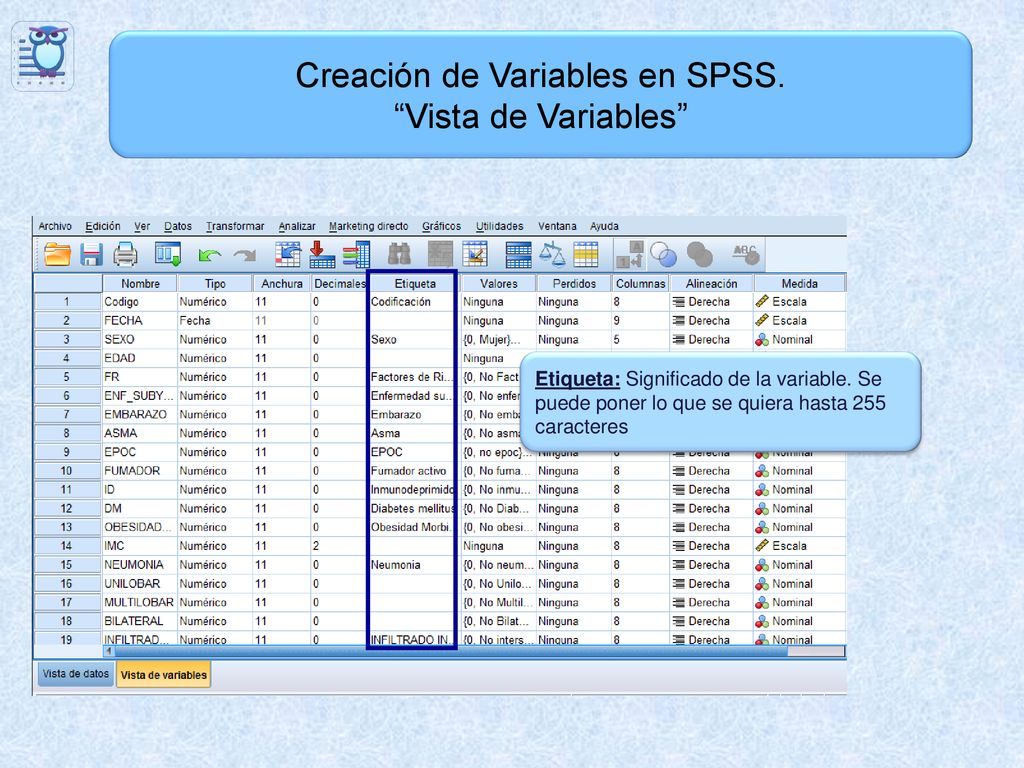This screenshot has width=1024, height=768.
Task: Click the {0, No Unilo... values cell
Action: pos(498,584)
